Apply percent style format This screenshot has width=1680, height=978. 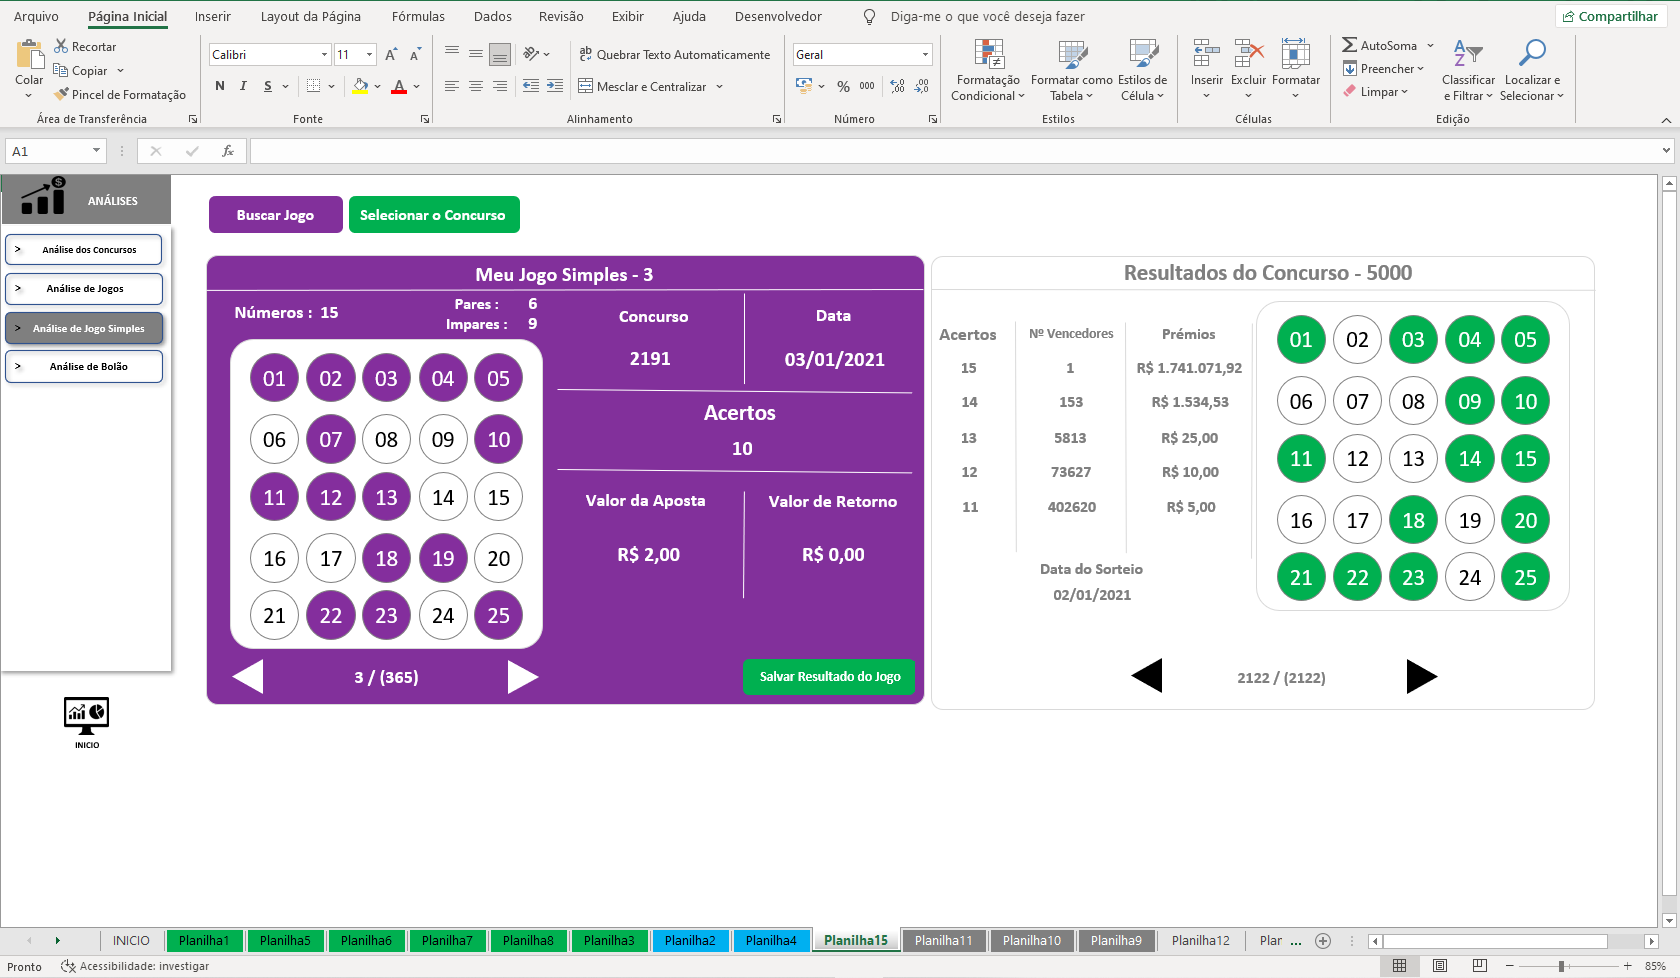pos(843,86)
